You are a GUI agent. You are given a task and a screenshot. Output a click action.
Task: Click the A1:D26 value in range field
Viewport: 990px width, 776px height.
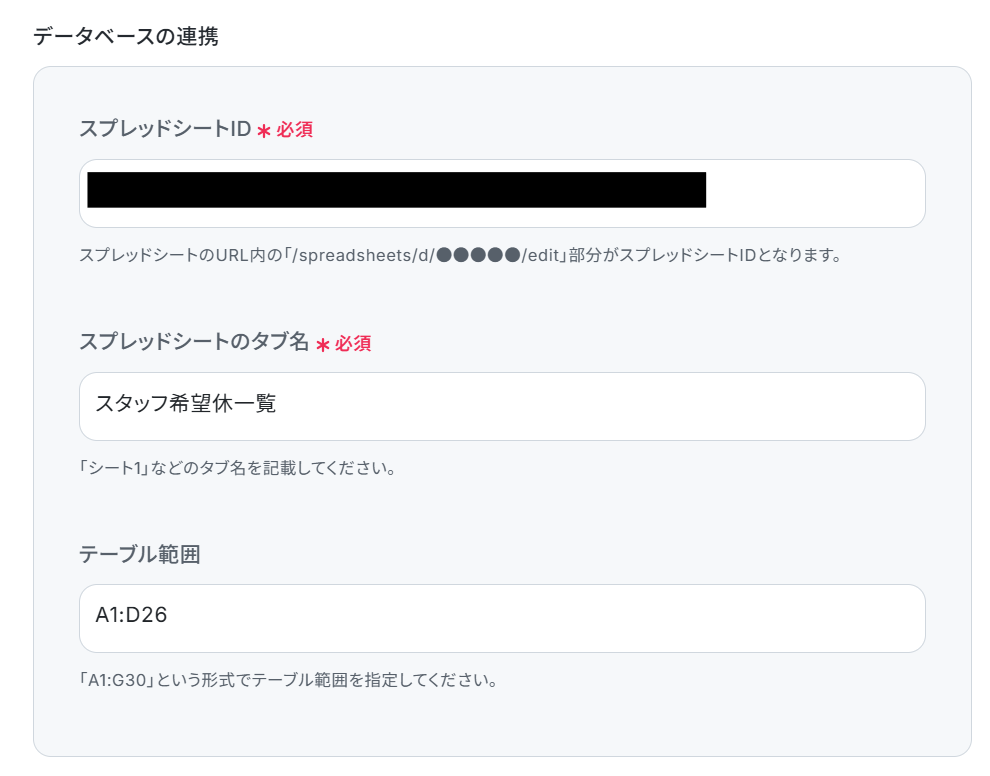(x=131, y=615)
